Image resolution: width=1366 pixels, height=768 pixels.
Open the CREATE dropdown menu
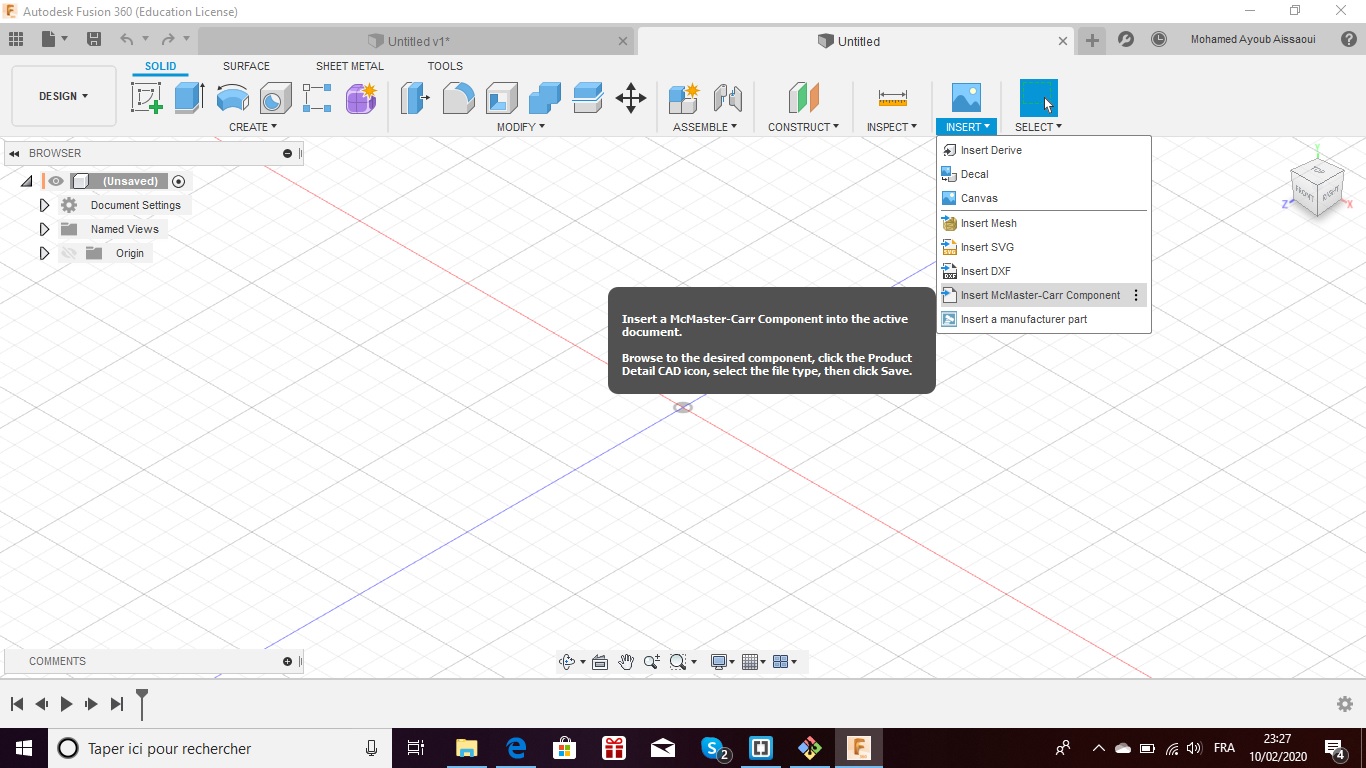pos(253,127)
